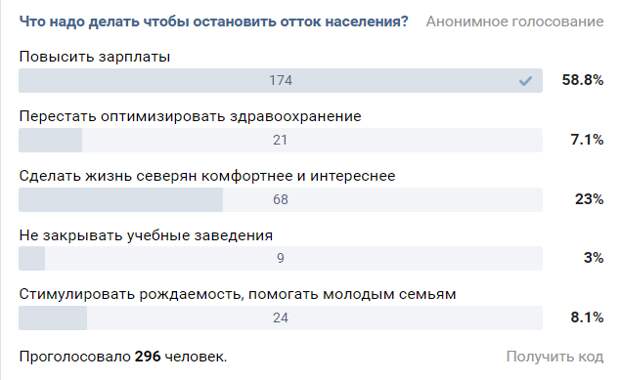
Task: Click the checkmark icon on the 174 bar
Action: point(525,81)
